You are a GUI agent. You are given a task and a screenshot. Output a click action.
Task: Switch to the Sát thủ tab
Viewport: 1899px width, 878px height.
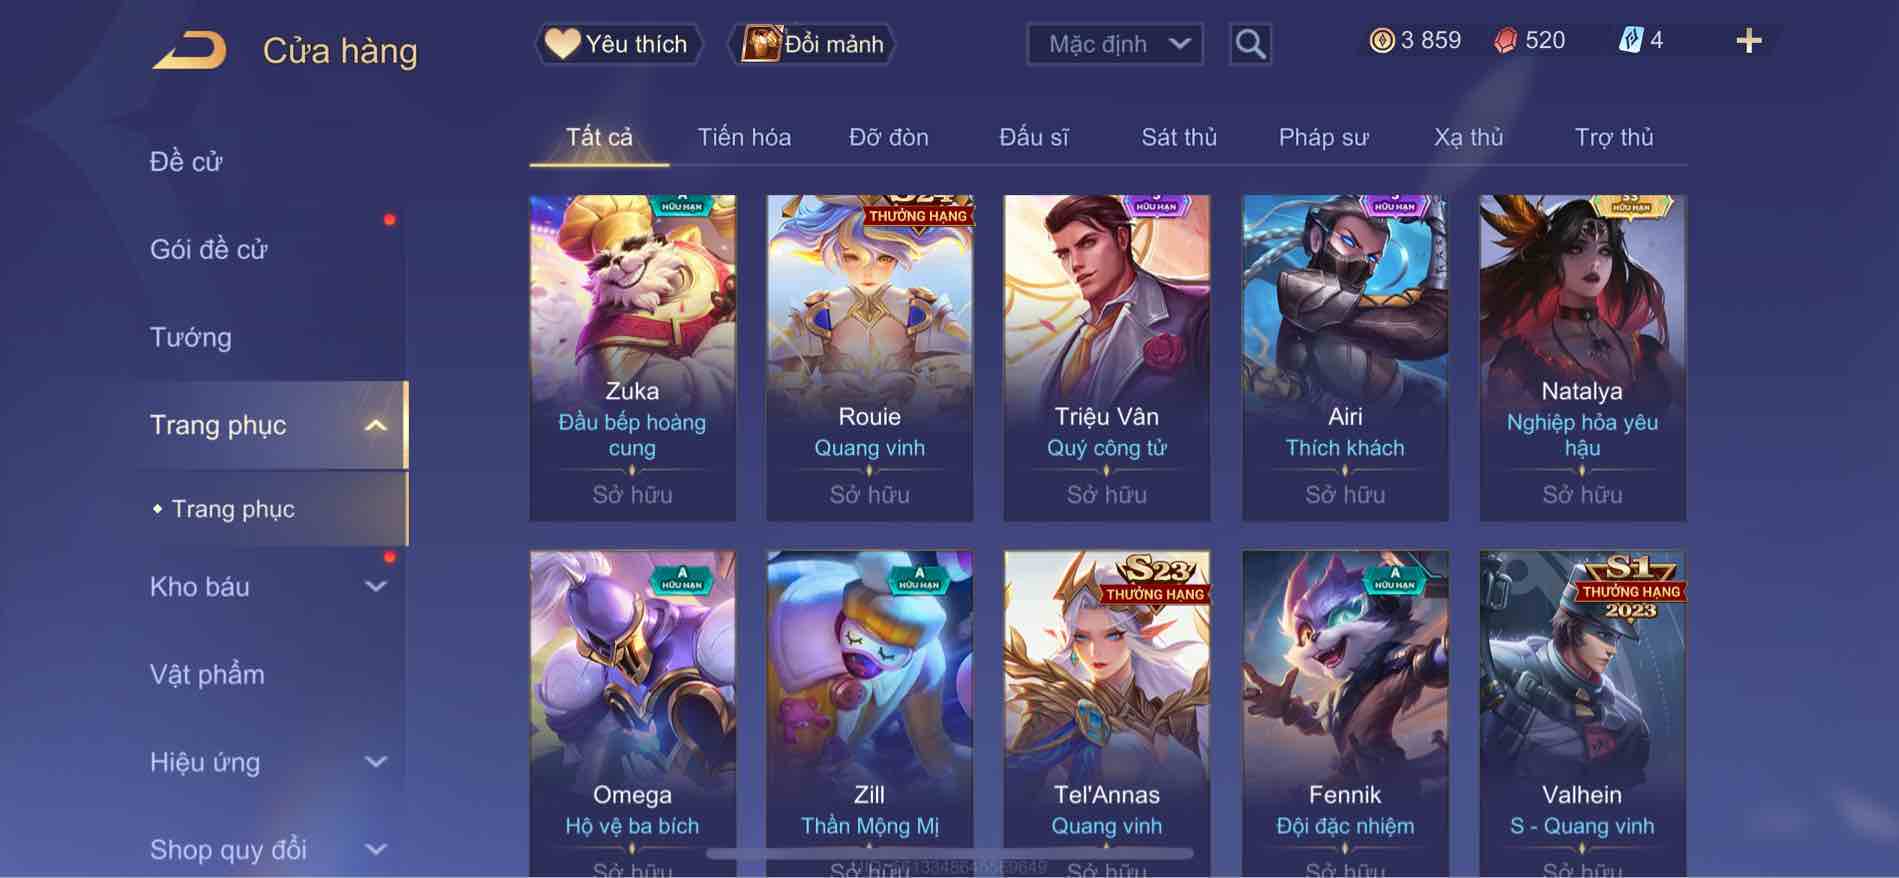[x=1179, y=137]
